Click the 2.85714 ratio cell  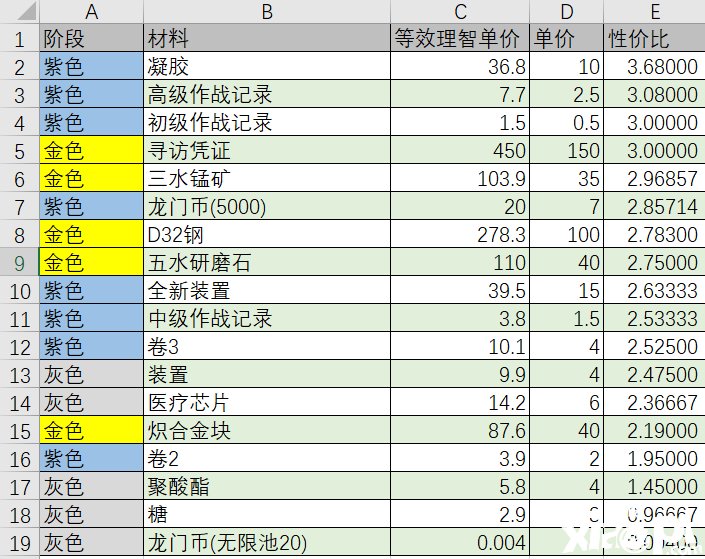coord(655,206)
